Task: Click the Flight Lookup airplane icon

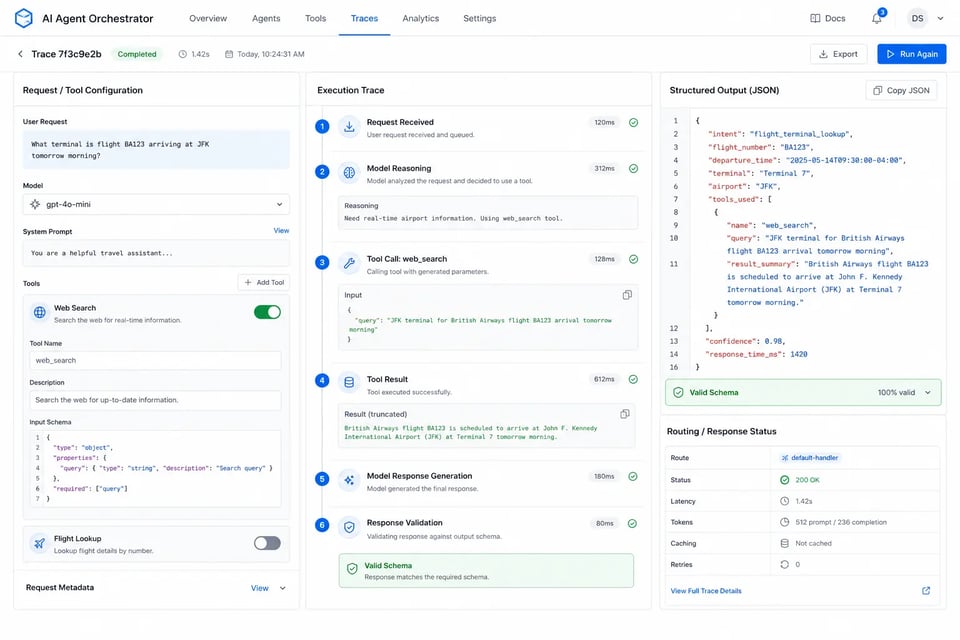Action: (x=40, y=543)
